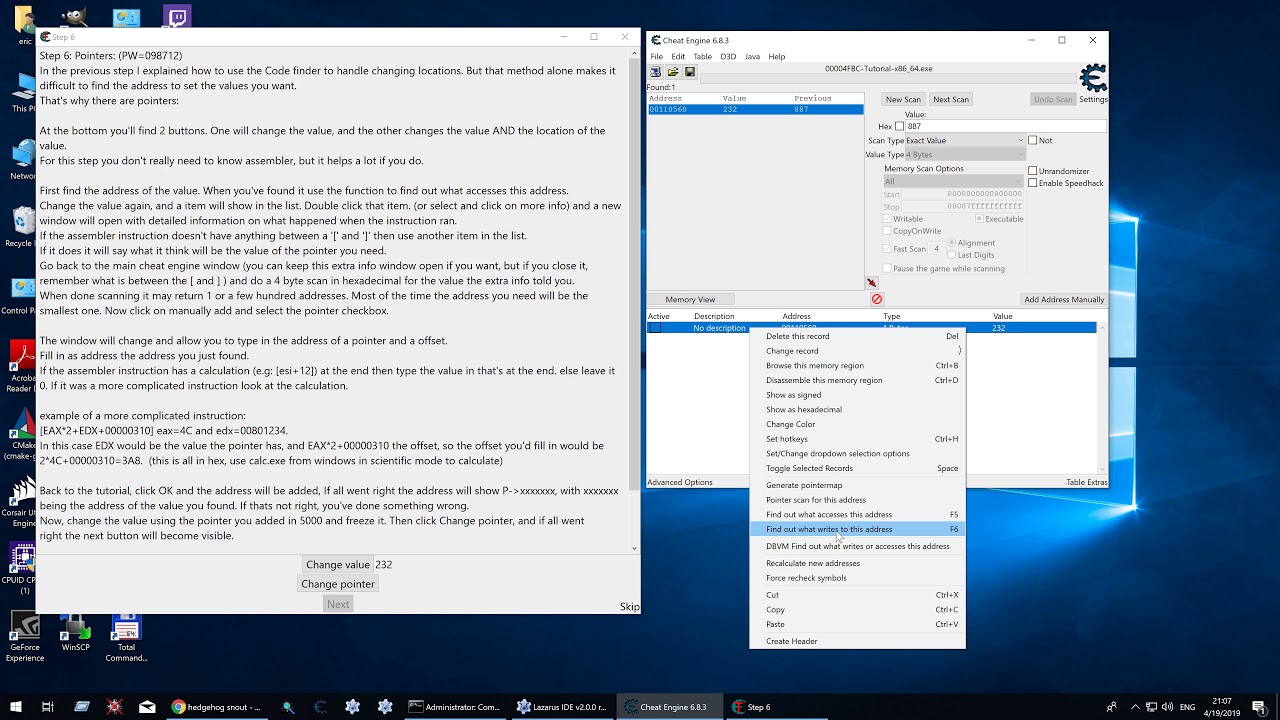Open Total Commander desktop shortcut
Viewport: 1280px width, 720px height.
point(126,638)
